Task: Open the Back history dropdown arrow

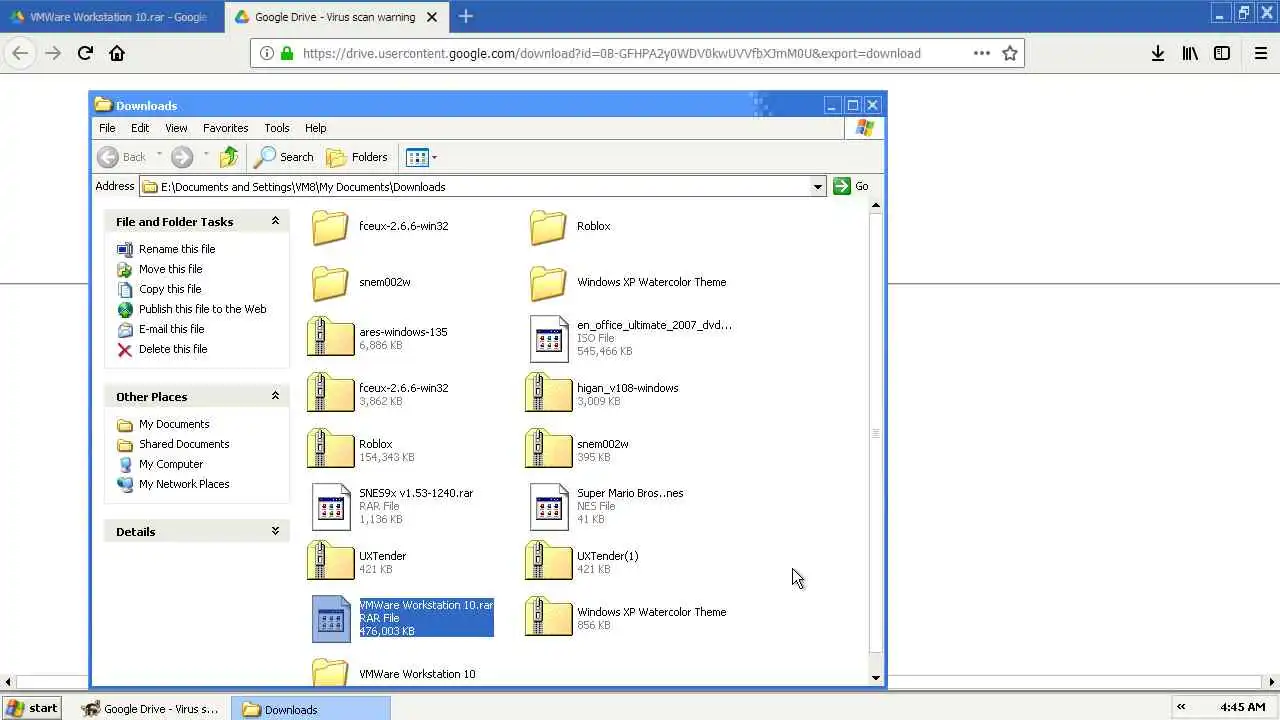Action: tap(159, 155)
